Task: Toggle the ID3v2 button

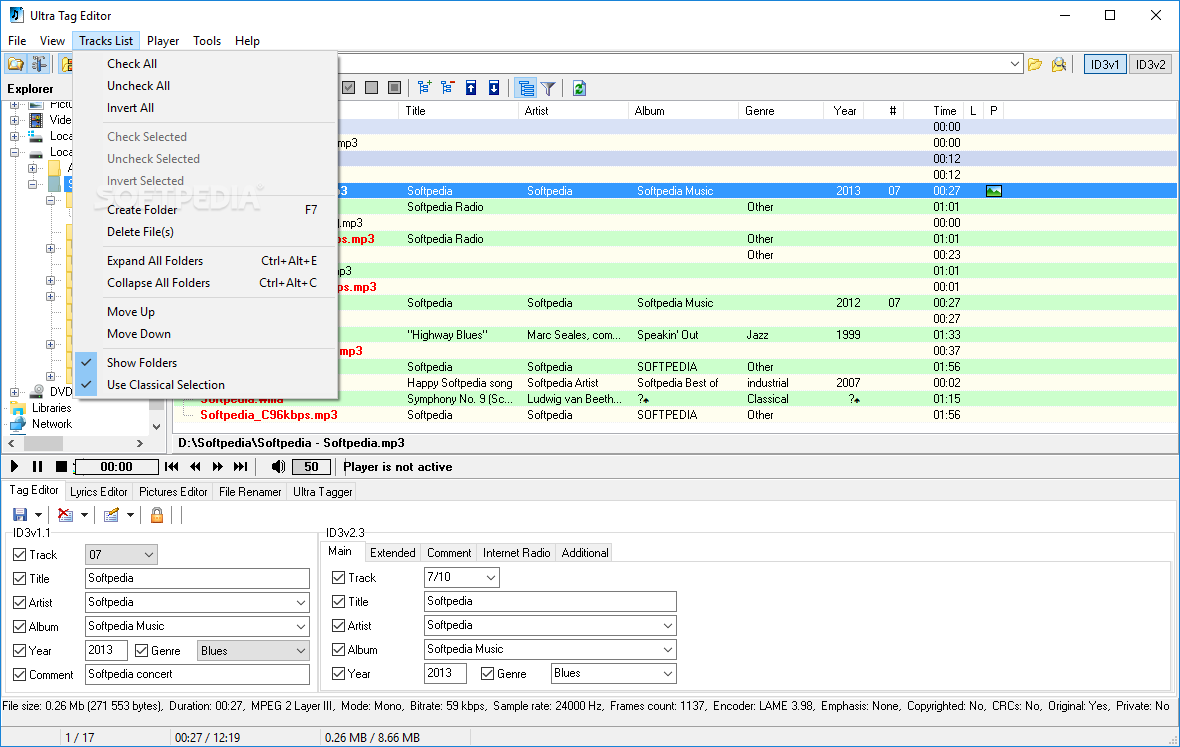Action: pos(1151,65)
